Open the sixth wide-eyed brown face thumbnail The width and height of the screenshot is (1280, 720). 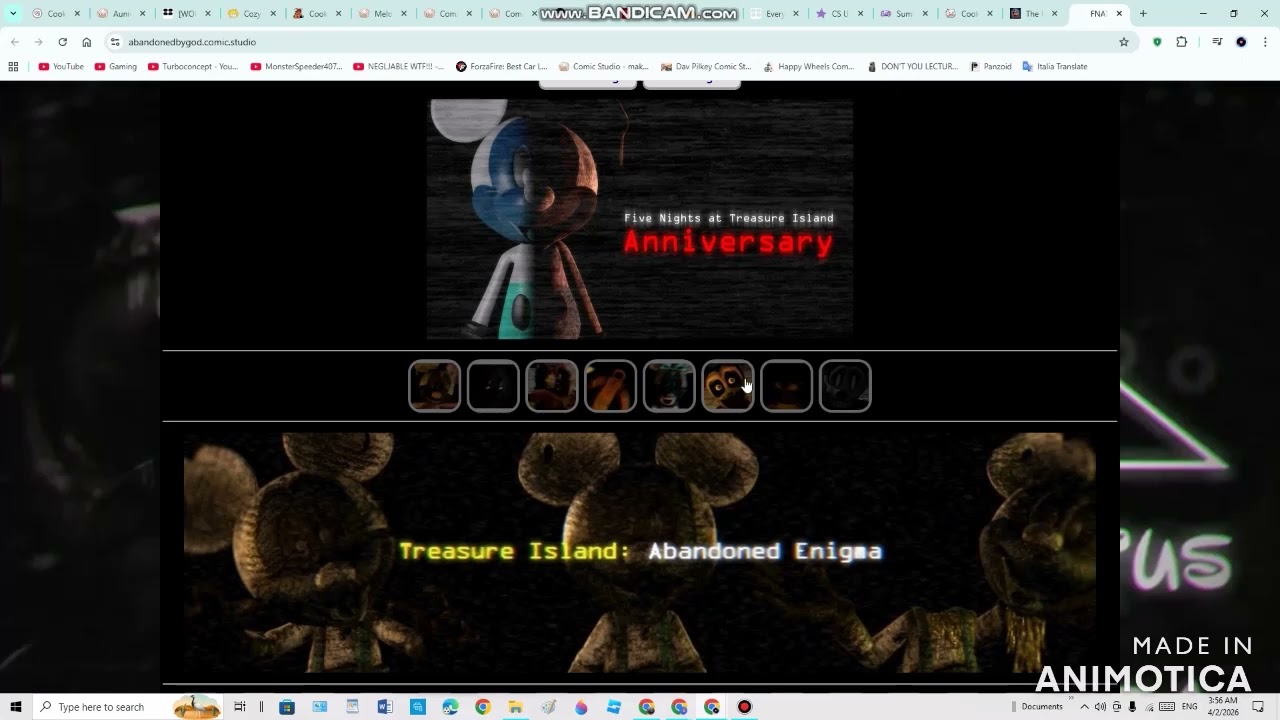click(728, 386)
